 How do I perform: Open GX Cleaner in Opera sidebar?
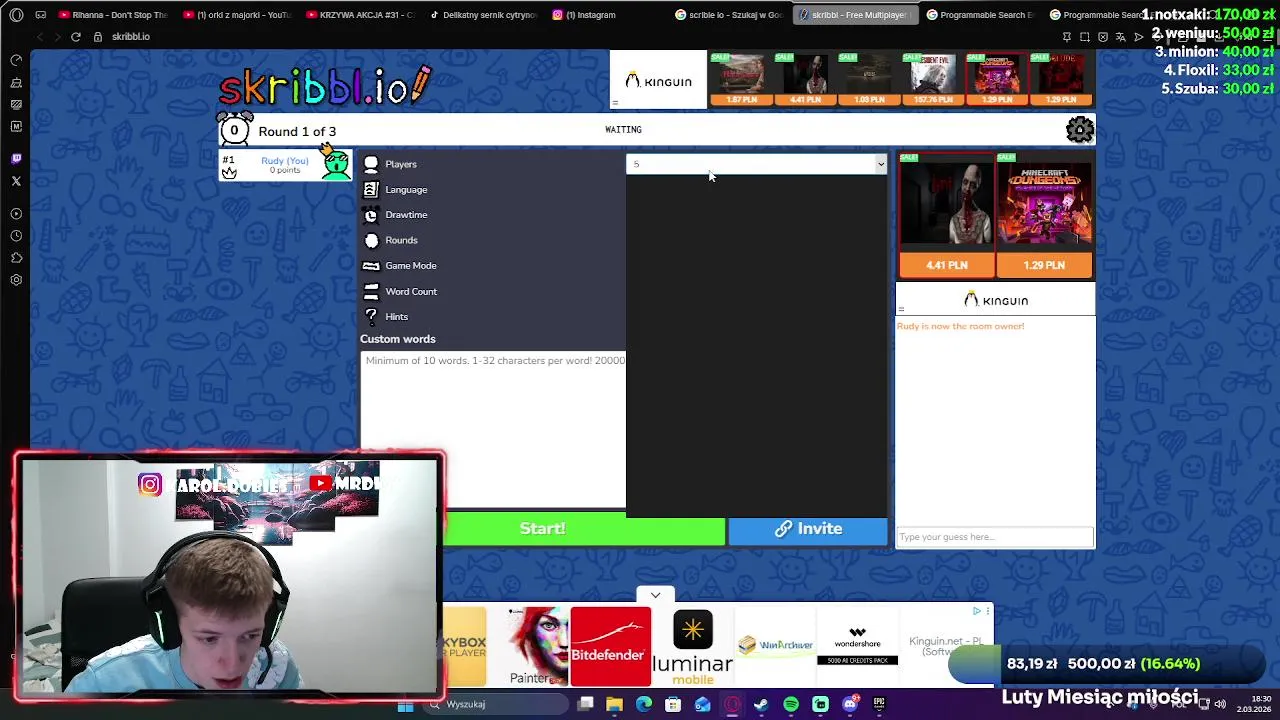pos(16,82)
